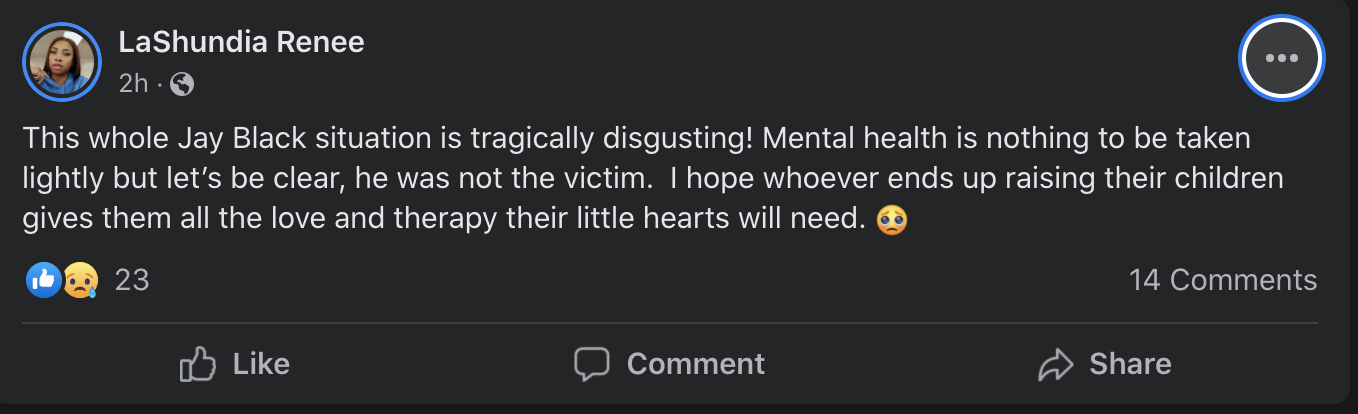Open the 14 Comments link
Viewport: 1358px width, 414px height.
point(1222,280)
